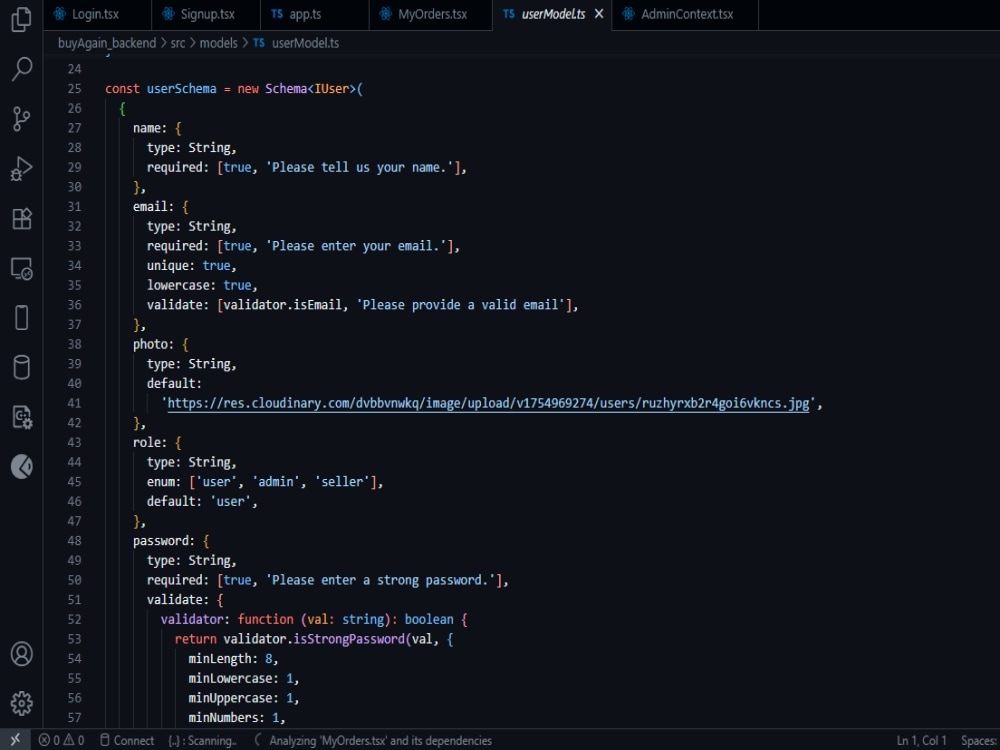Click the 'Please enter your email.' string
The height and width of the screenshot is (750, 1000).
(x=356, y=246)
